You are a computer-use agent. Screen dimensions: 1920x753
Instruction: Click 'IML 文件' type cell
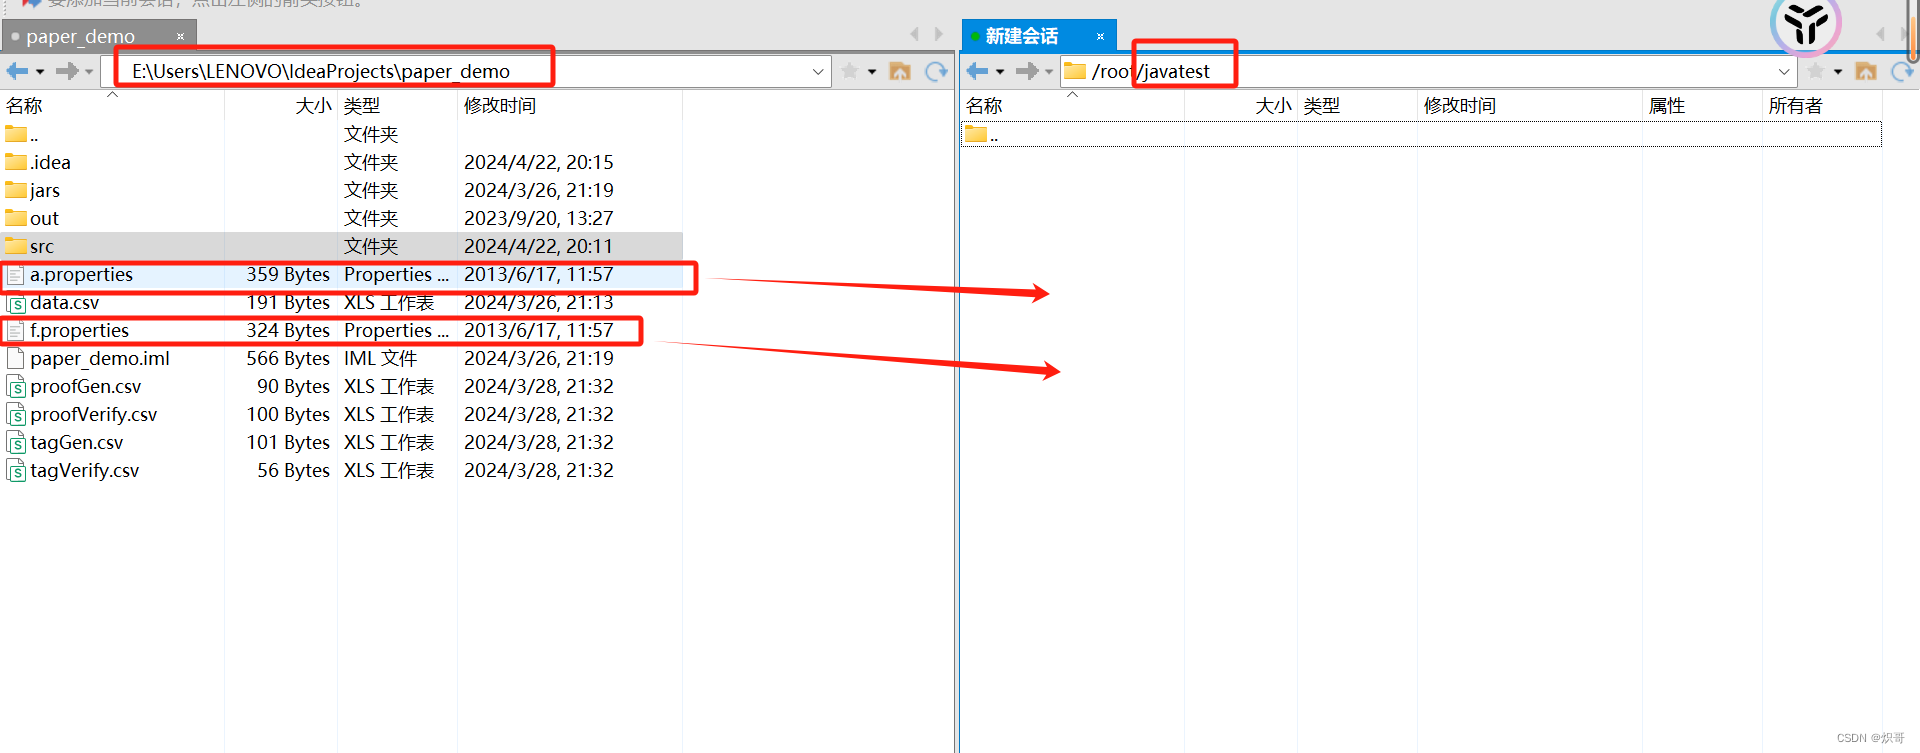[x=380, y=358]
